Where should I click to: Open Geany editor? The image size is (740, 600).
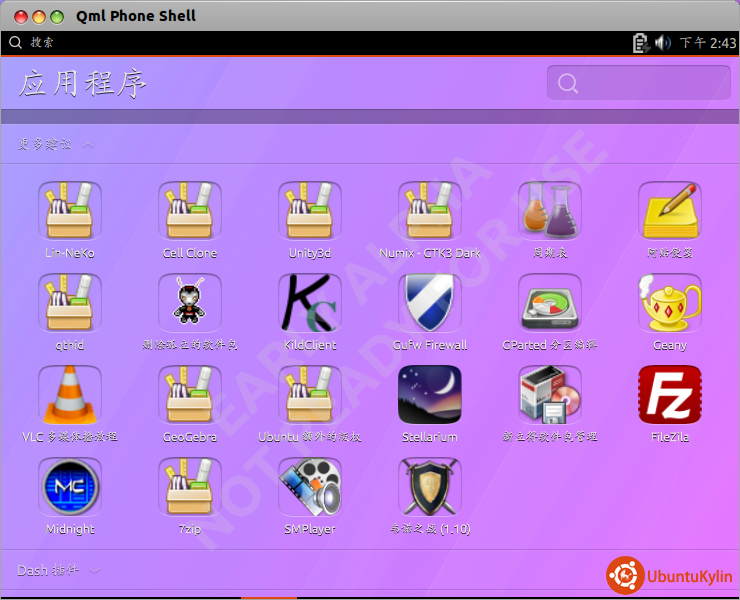(670, 303)
